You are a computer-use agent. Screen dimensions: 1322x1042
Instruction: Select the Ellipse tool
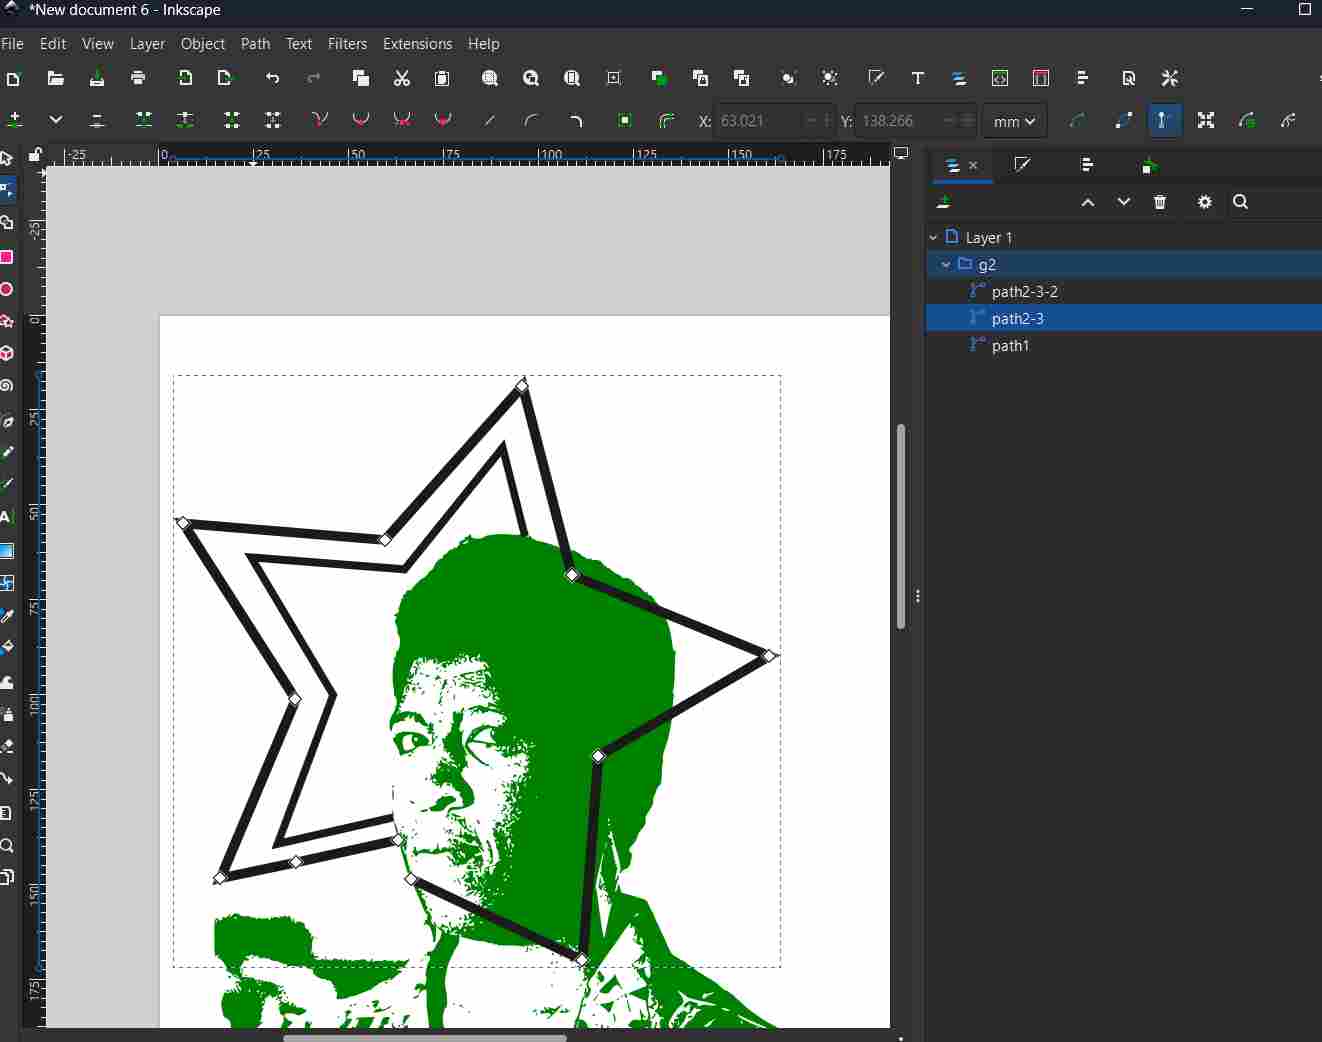click(8, 289)
